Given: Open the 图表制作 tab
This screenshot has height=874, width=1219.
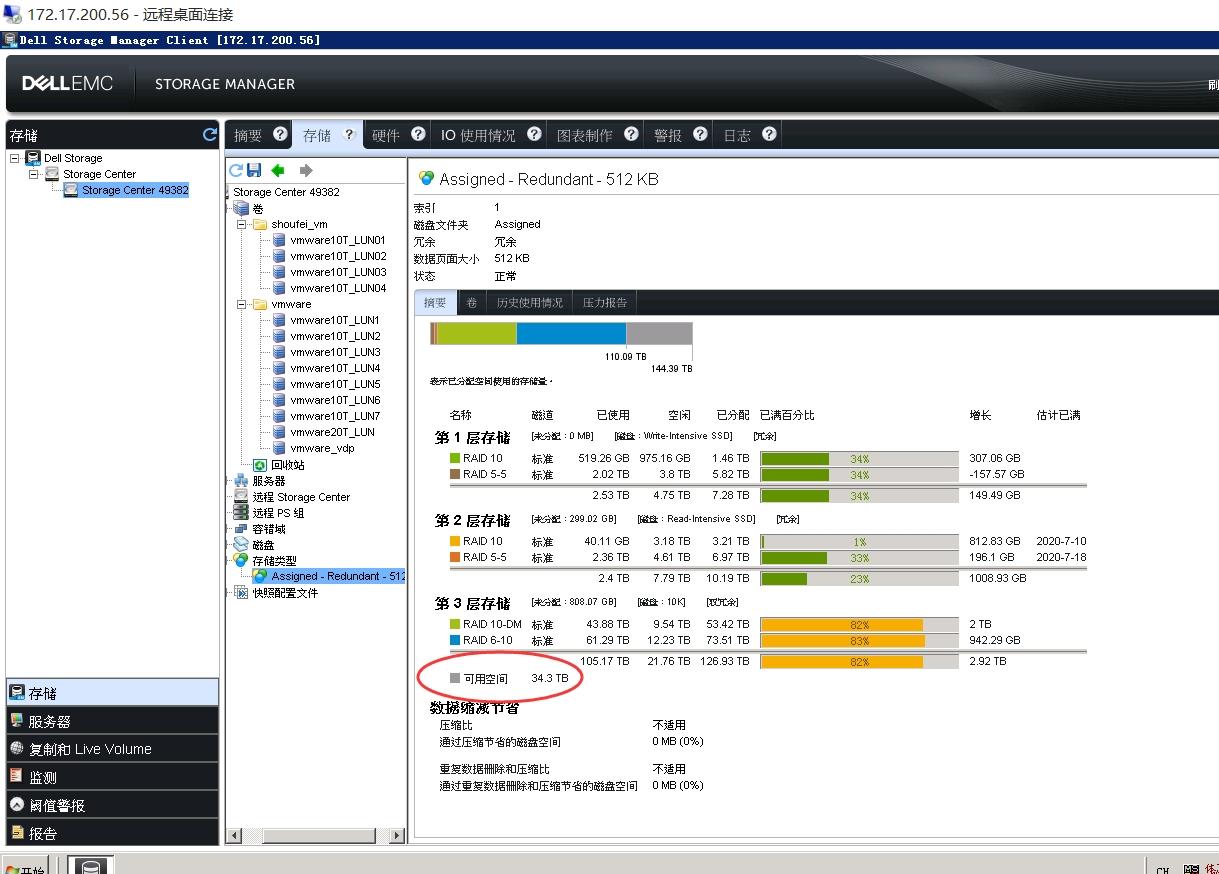Looking at the screenshot, I should point(585,135).
